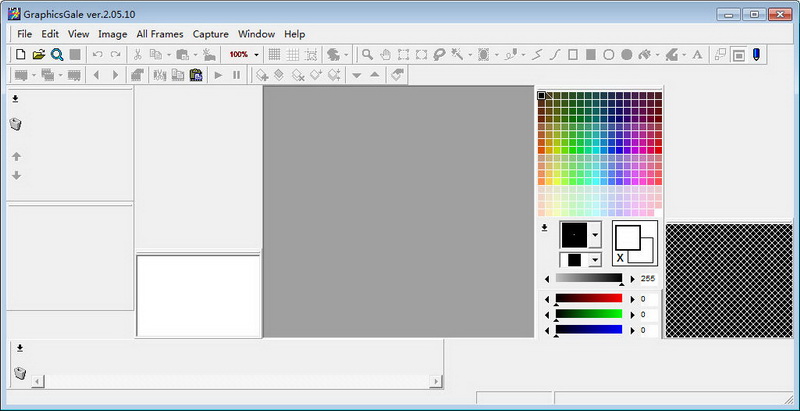Open the 100% zoom dropdown
Screen dimensions: 800x411
256,55
